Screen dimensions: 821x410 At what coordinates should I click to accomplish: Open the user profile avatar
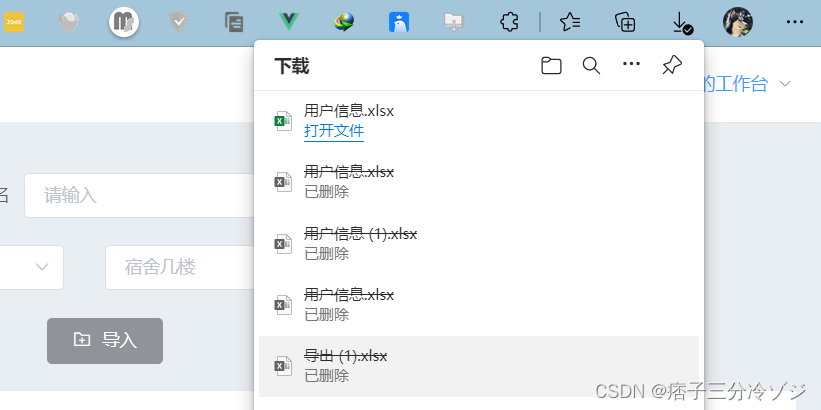[x=738, y=22]
